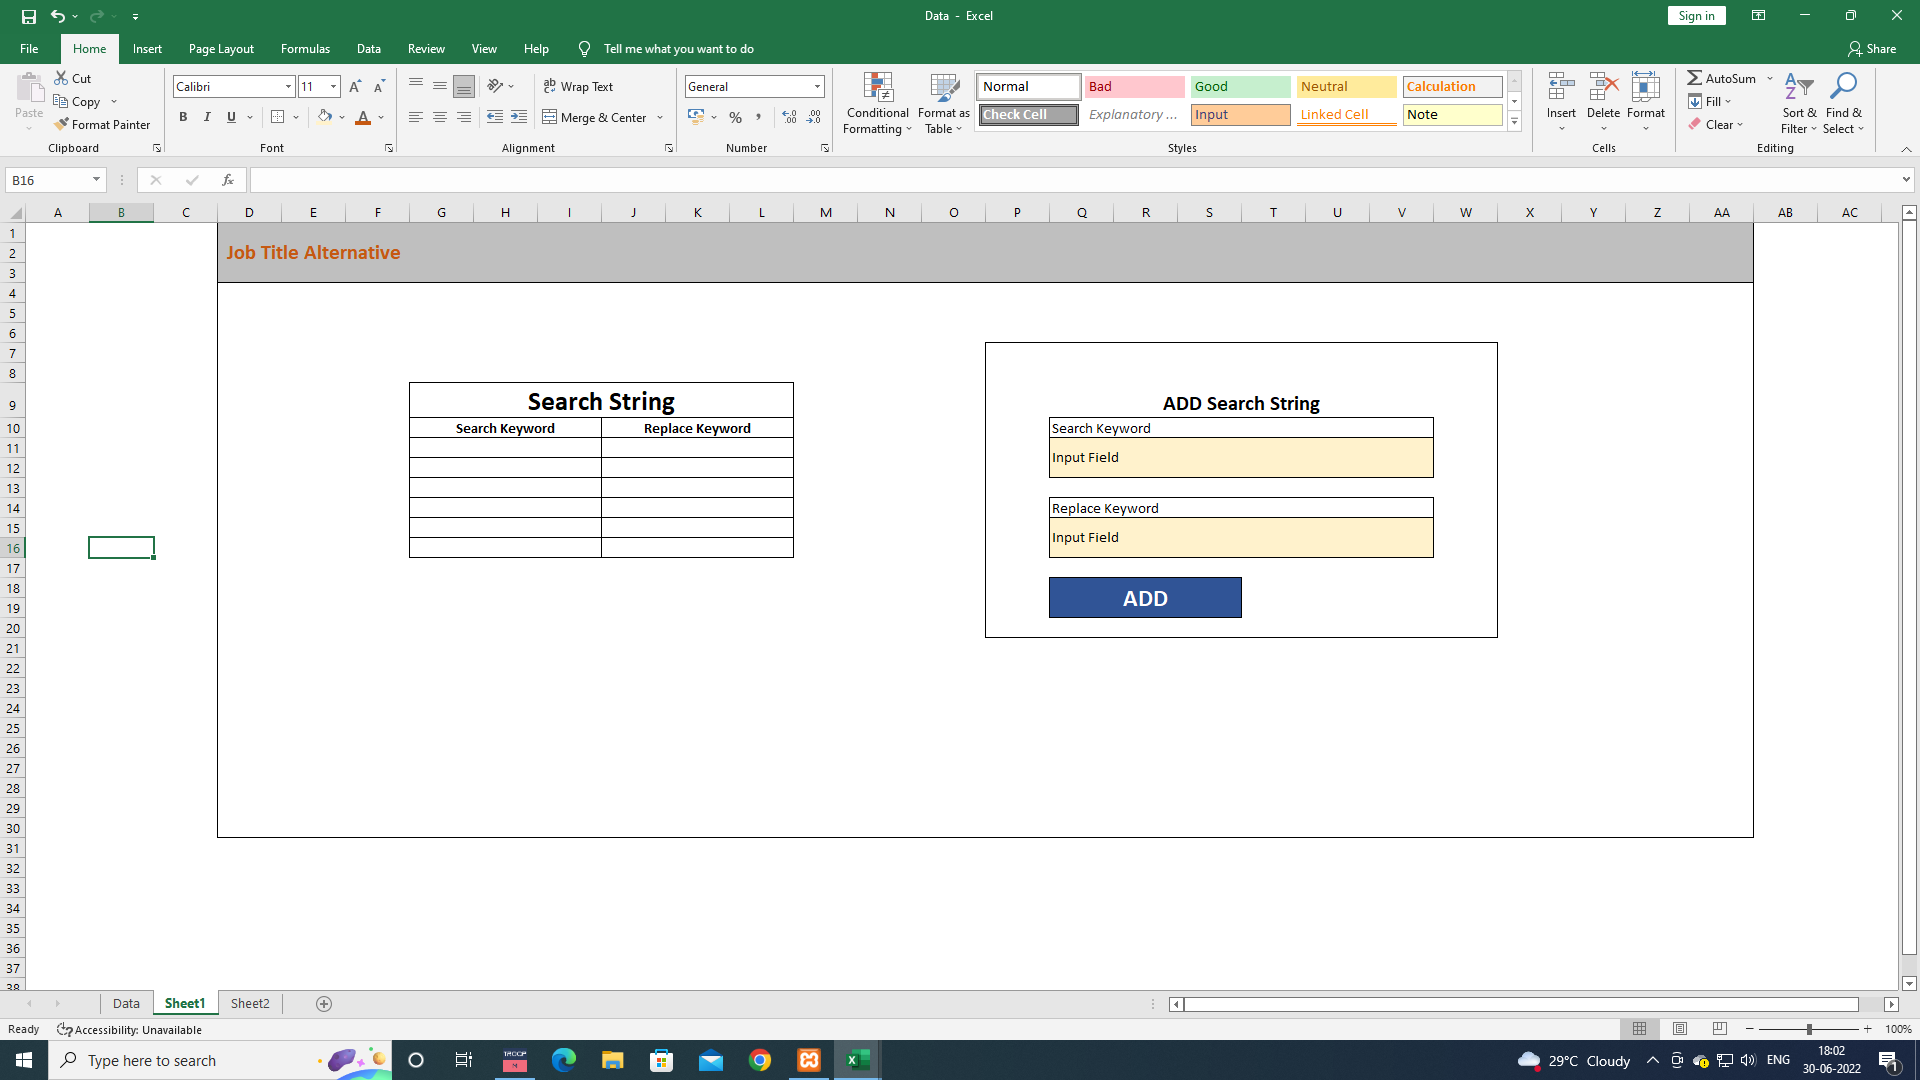Viewport: 1920px width, 1080px height.
Task: Click the Sign in button
Action: click(1696, 15)
